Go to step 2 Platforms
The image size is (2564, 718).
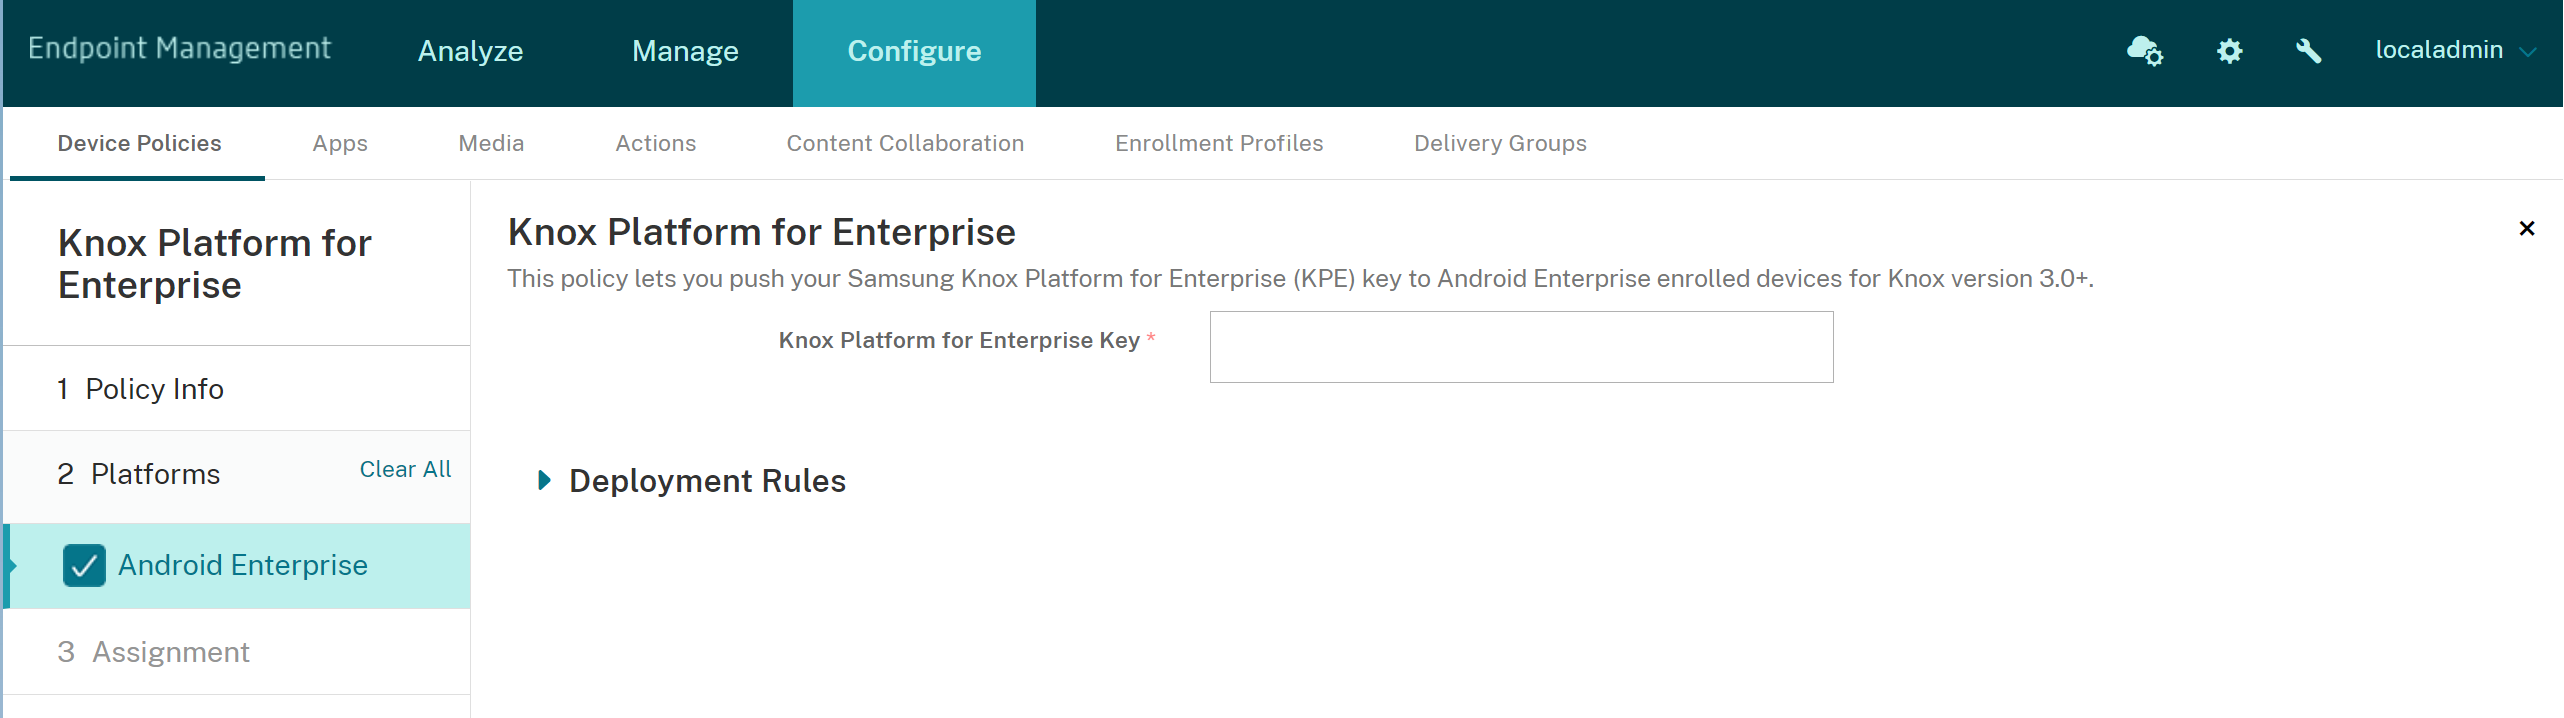138,474
